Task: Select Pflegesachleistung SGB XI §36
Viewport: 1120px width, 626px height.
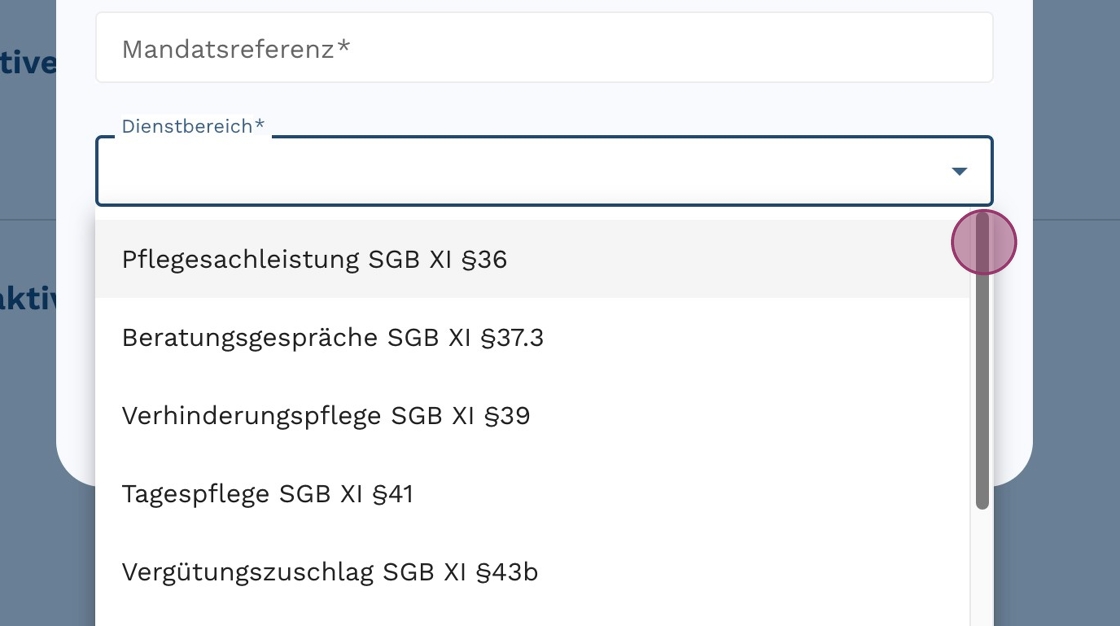Action: [x=314, y=260]
